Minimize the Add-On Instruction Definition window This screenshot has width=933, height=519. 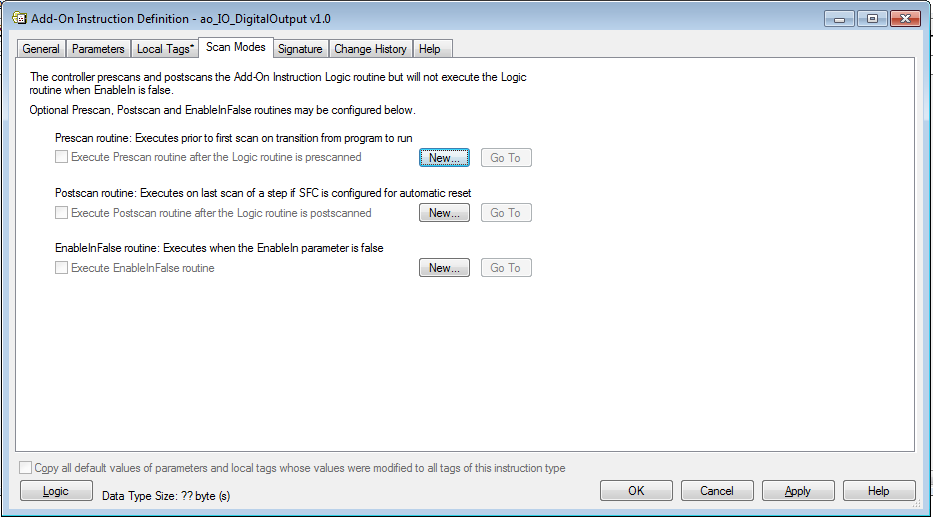click(840, 19)
